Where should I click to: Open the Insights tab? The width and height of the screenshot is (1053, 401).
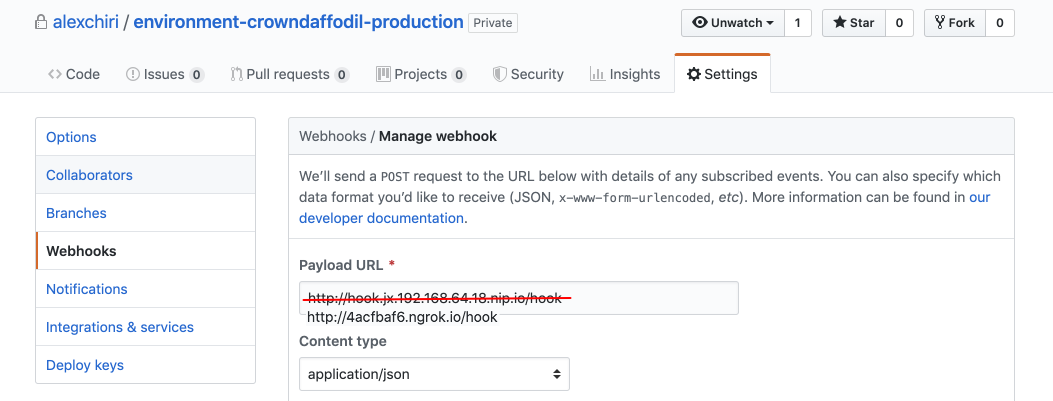625,74
